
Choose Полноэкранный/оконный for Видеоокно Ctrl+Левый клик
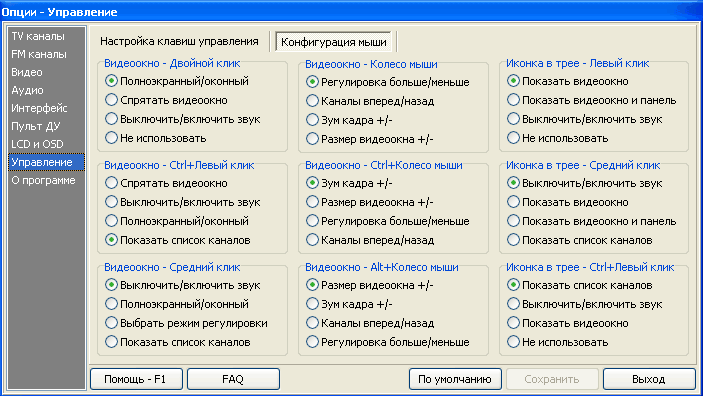point(177,221)
